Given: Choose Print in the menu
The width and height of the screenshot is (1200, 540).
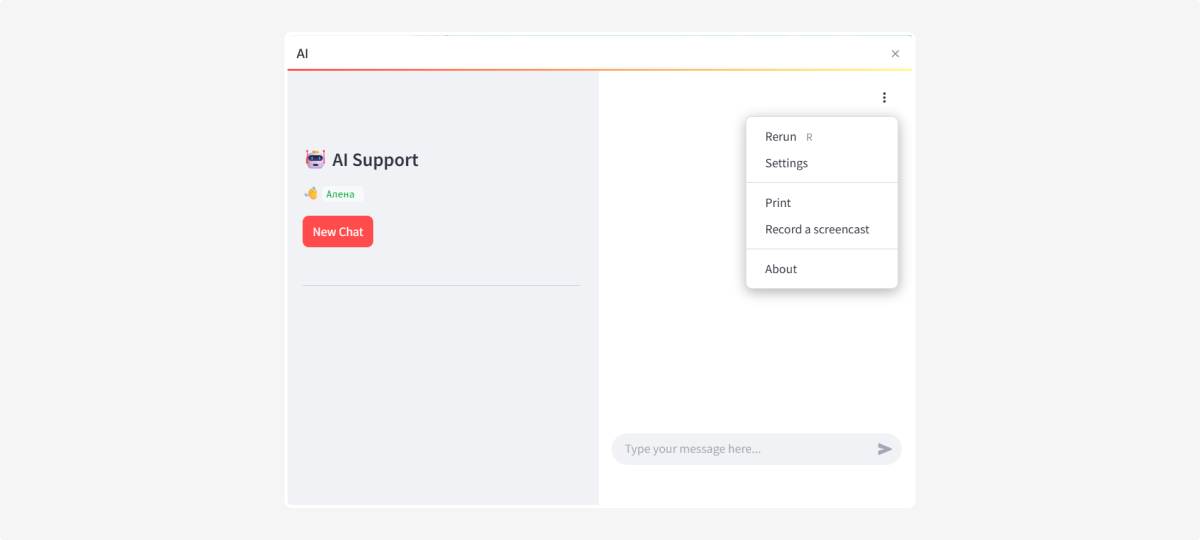Looking at the screenshot, I should (x=778, y=203).
